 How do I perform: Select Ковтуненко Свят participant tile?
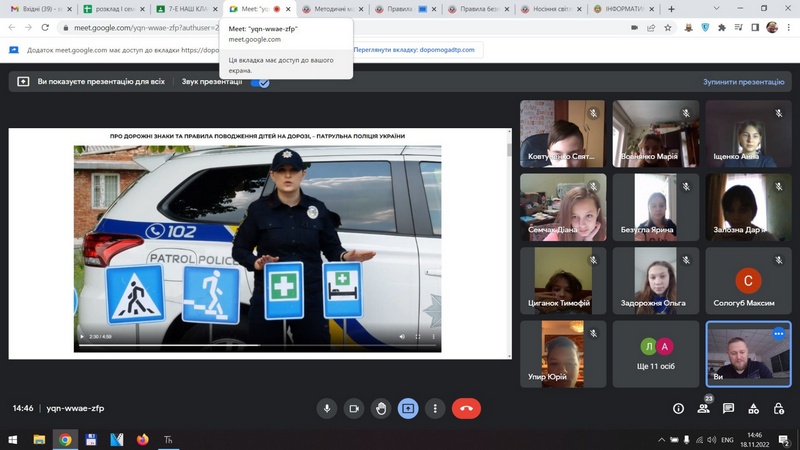point(563,134)
